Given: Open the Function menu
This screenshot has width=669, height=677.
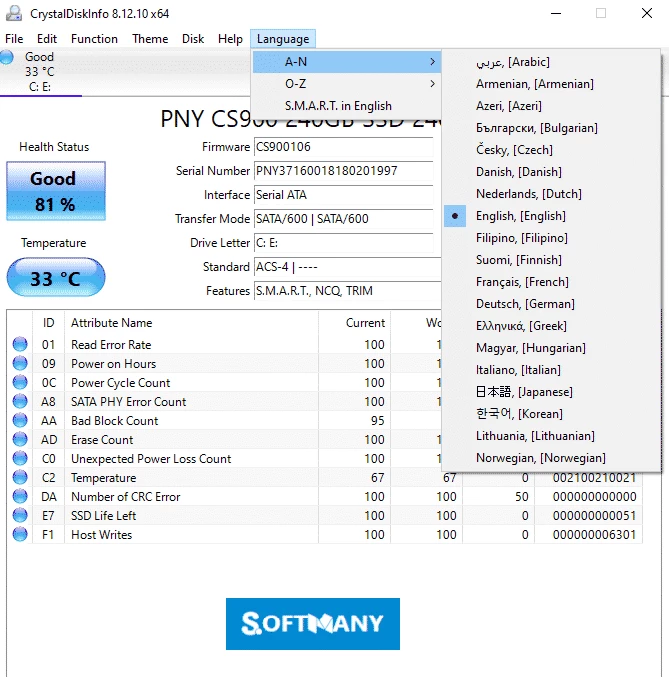Looking at the screenshot, I should coord(94,39).
